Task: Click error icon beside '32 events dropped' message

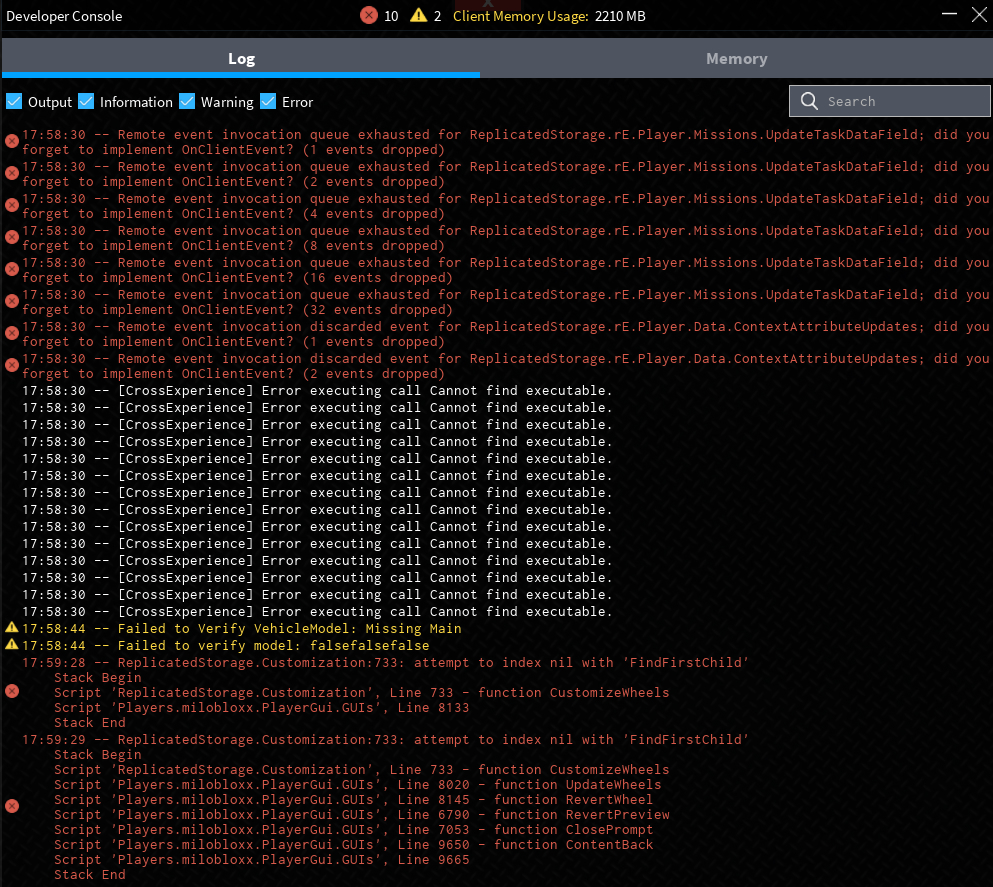Action: tap(12, 301)
